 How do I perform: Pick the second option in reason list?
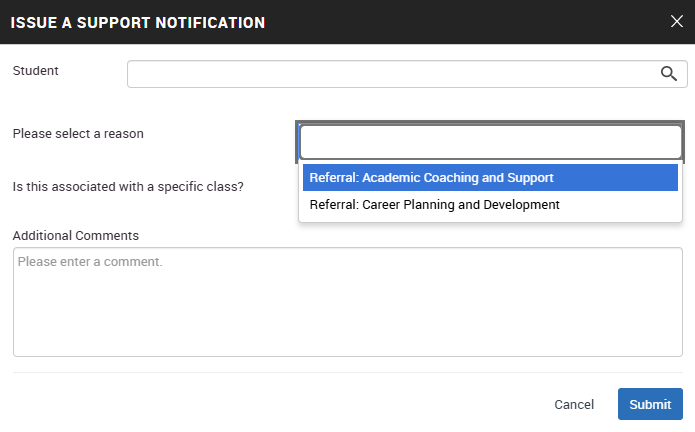[434, 205]
